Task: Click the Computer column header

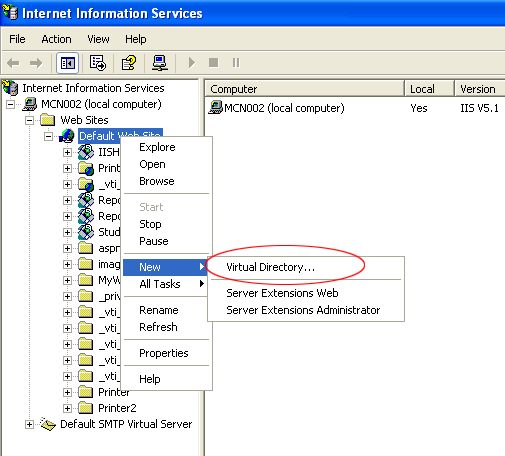Action: [x=304, y=89]
